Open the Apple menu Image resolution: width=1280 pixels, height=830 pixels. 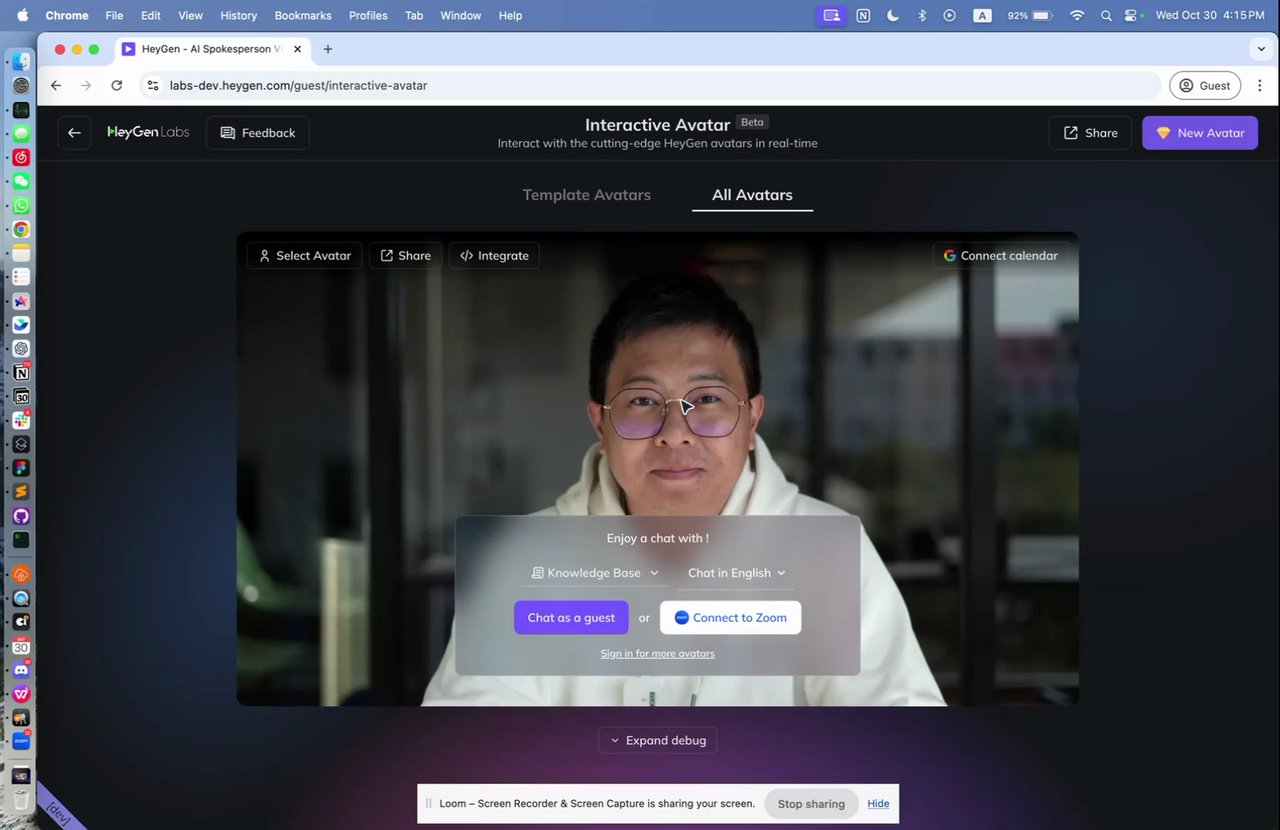pyautogui.click(x=23, y=15)
